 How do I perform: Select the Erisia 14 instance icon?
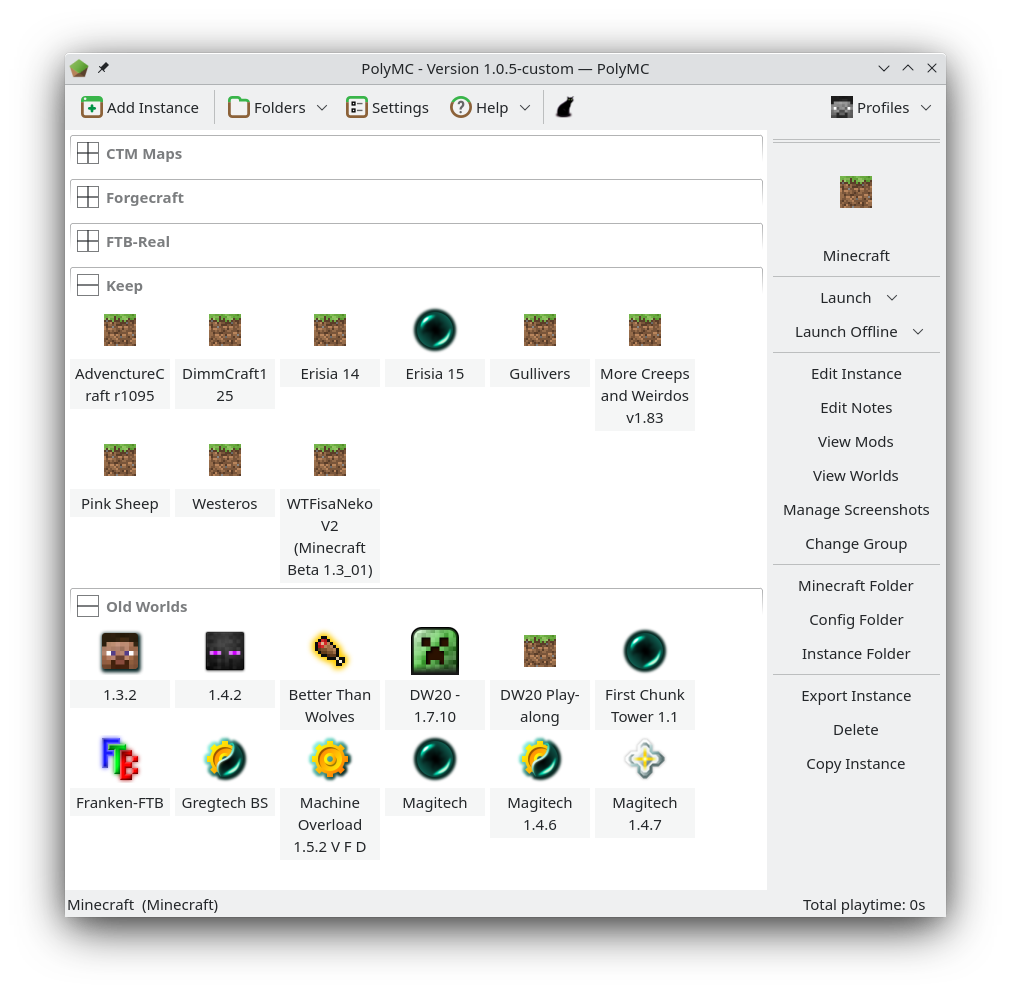(x=330, y=330)
